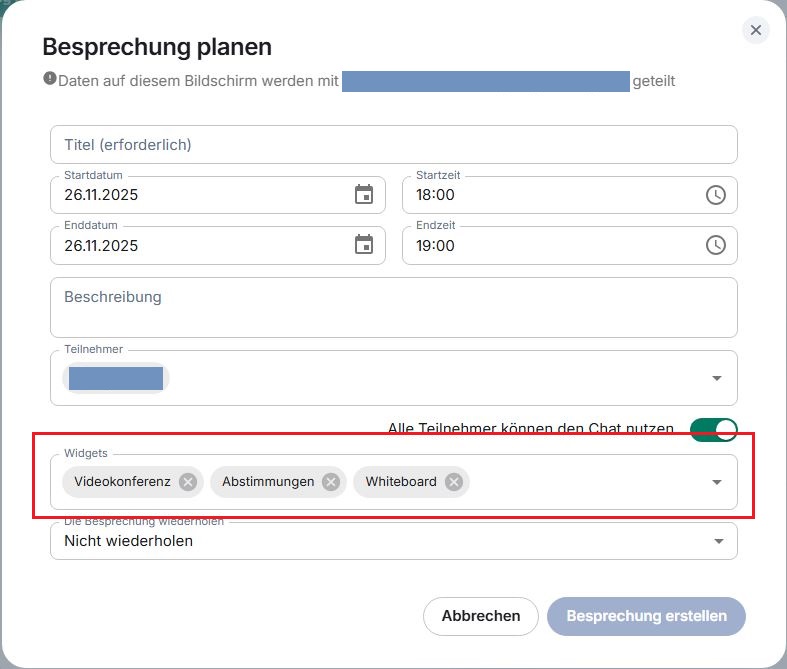Click Besprechung erstellen button
This screenshot has width=787, height=669.
coord(646,616)
